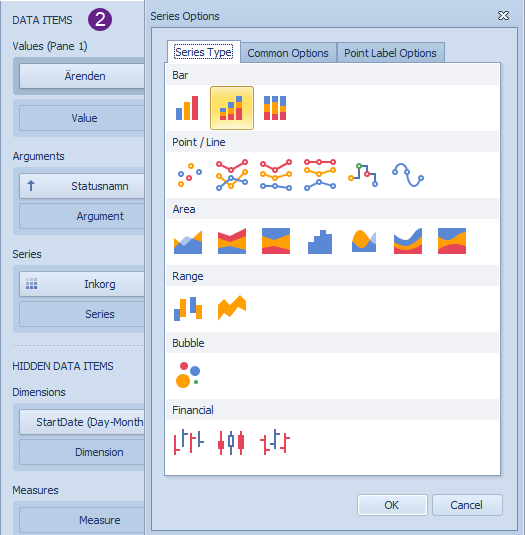Screen dimensions: 525x535
Task: Choose the Full-Stacked Bar series icon
Action: [x=275, y=108]
